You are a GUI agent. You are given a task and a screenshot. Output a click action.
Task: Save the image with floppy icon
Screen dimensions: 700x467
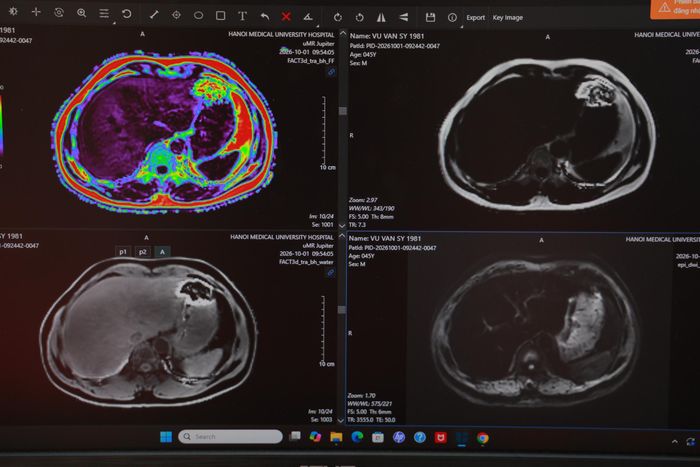tap(430, 17)
